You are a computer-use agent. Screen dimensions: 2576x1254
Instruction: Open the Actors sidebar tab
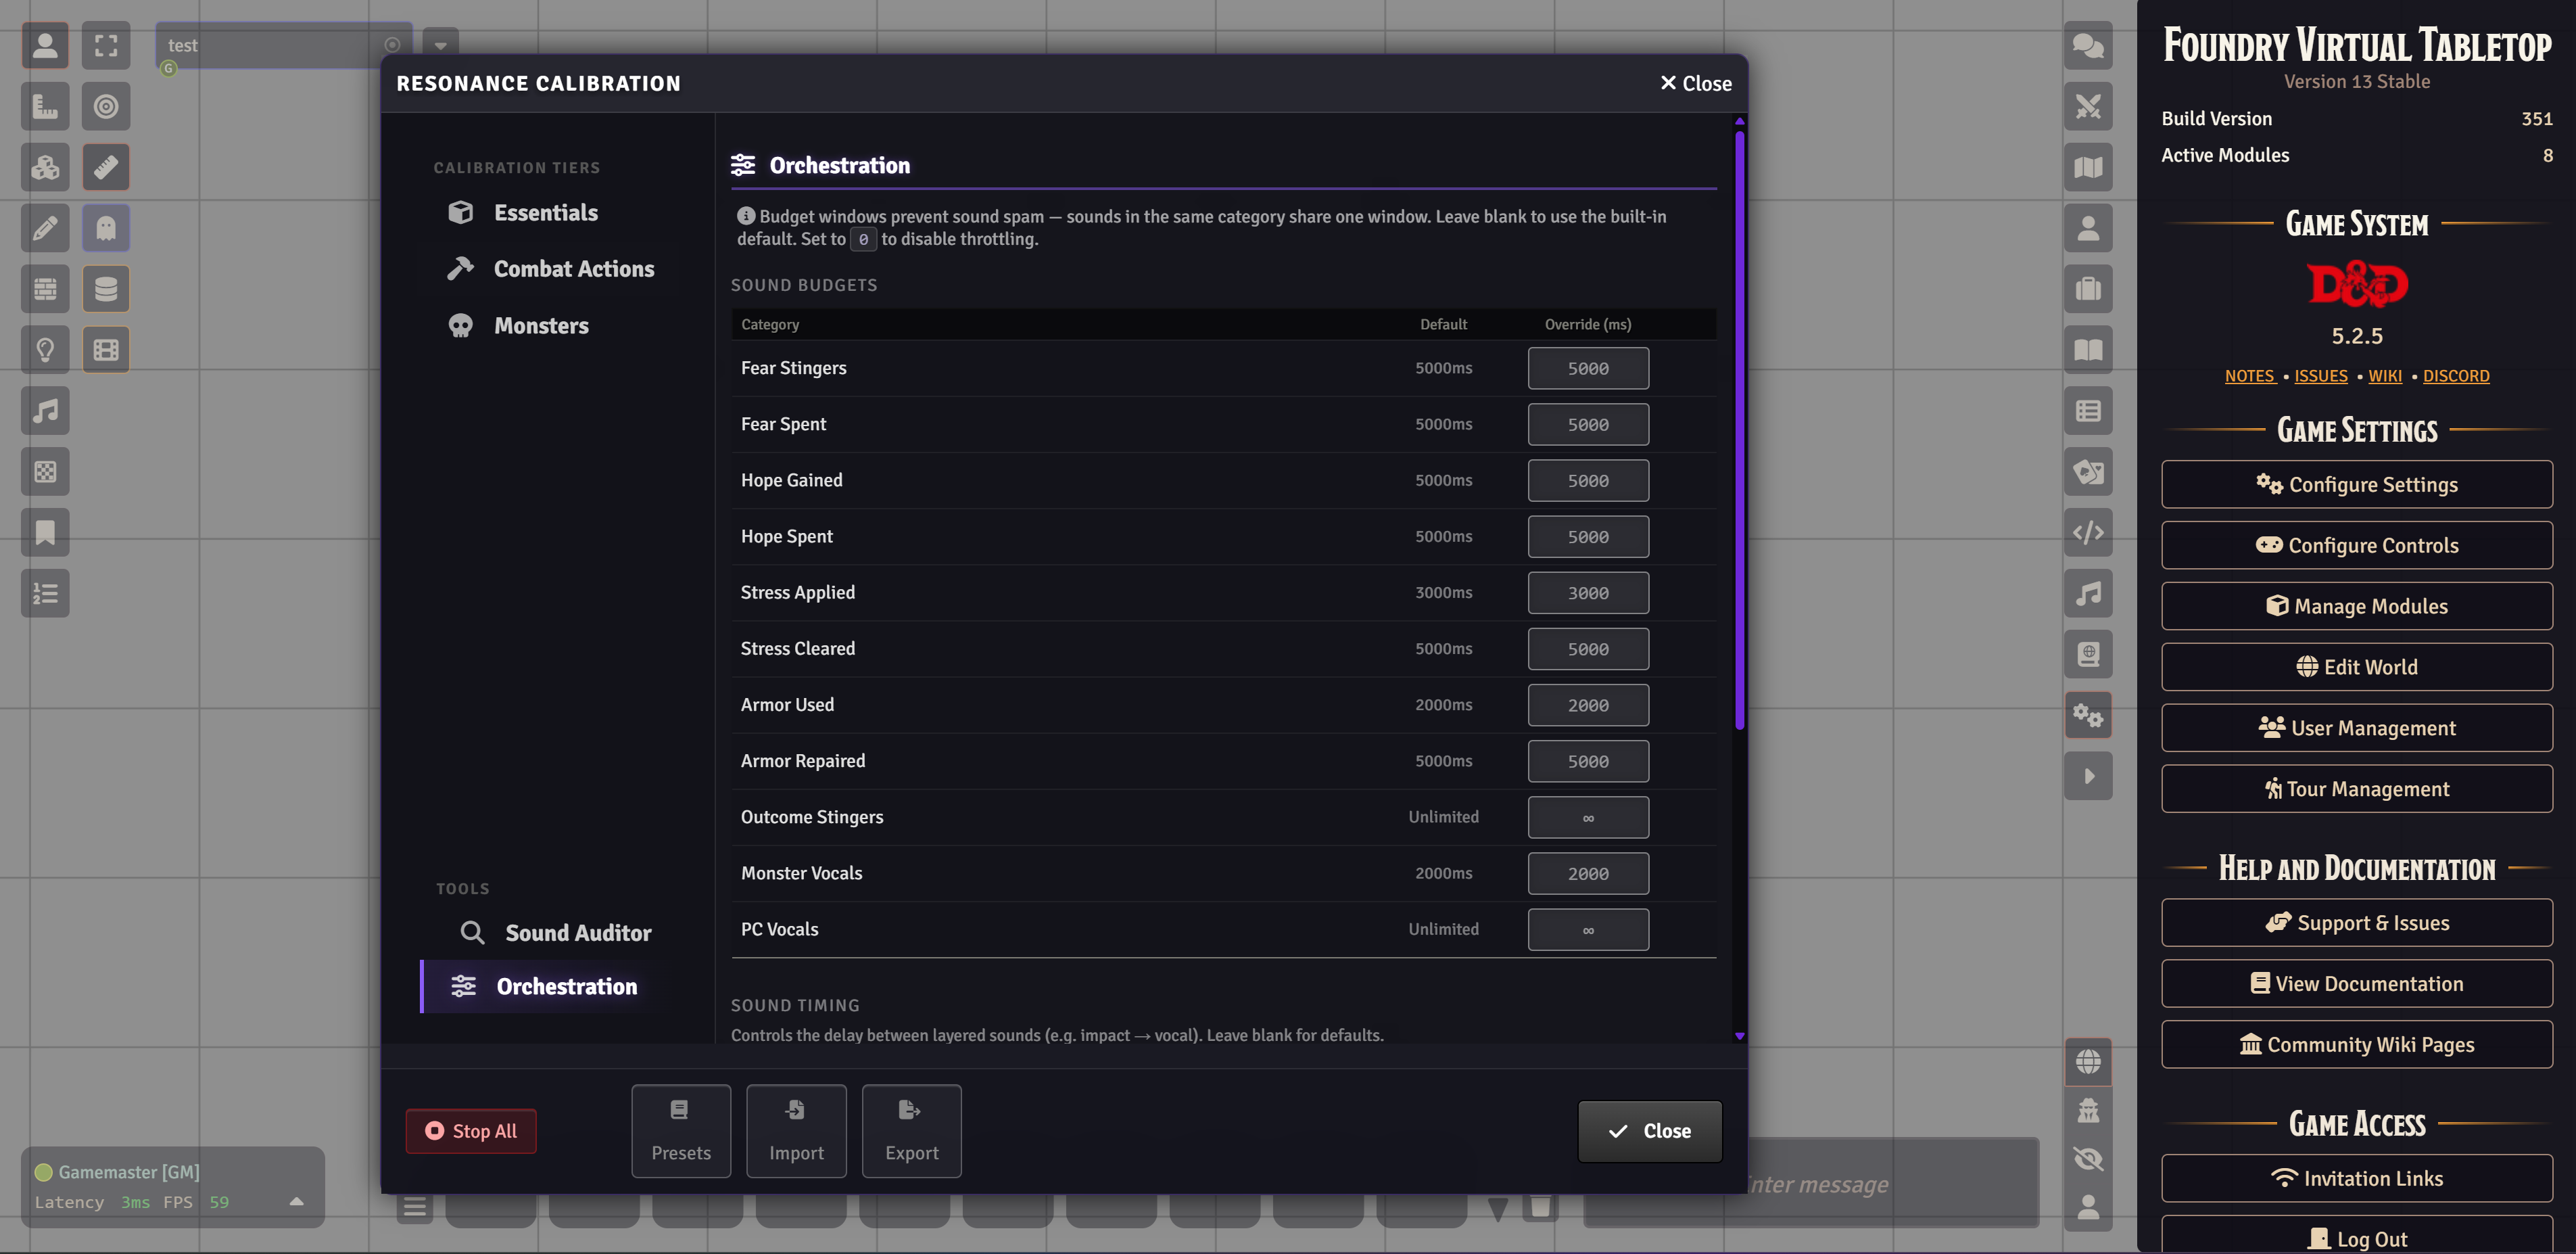click(x=2088, y=229)
